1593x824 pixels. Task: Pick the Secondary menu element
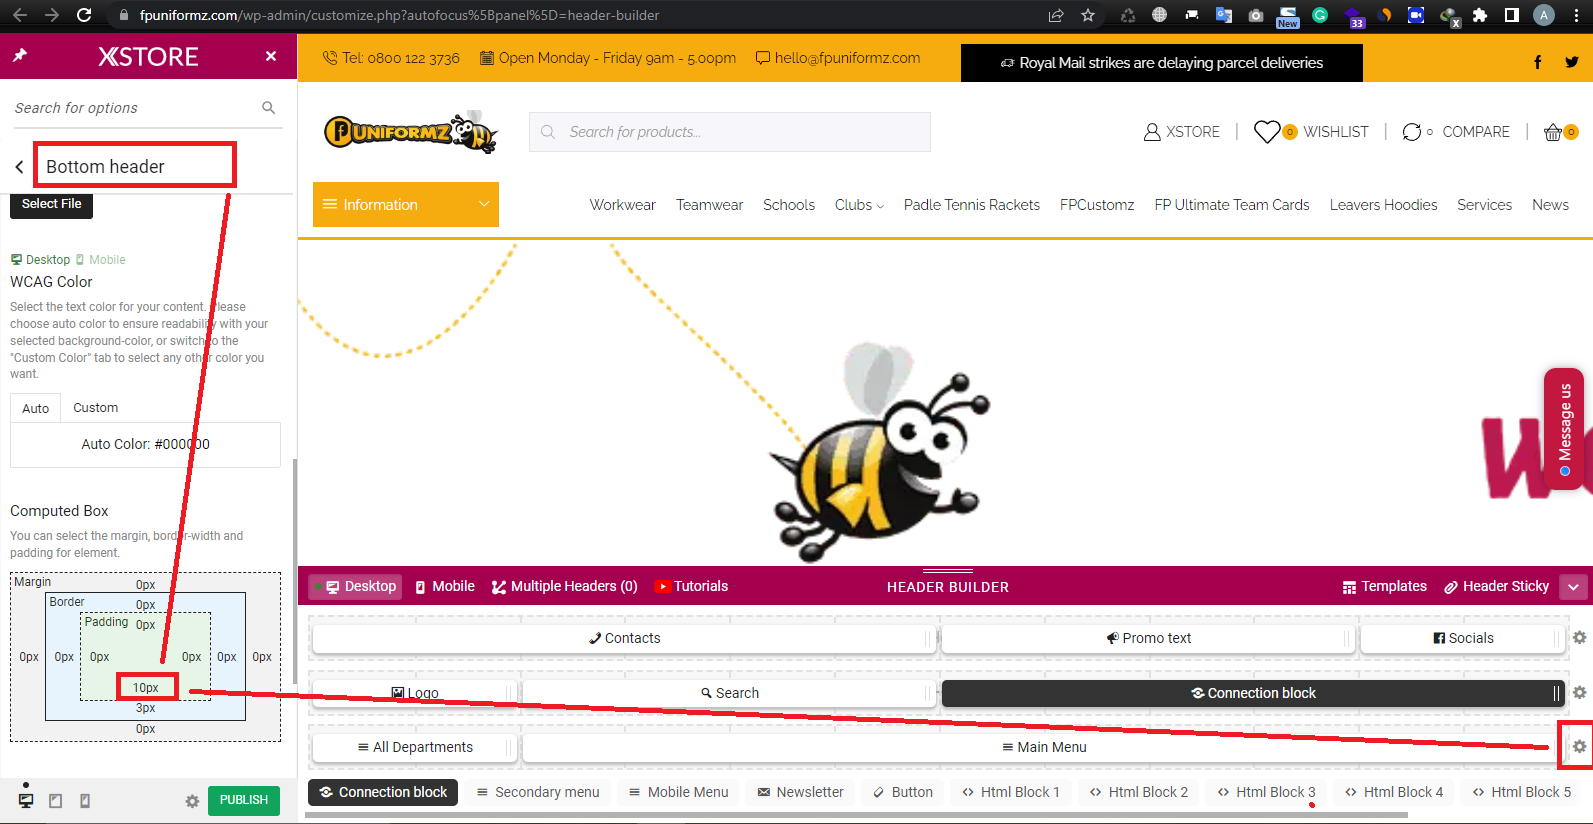click(538, 792)
